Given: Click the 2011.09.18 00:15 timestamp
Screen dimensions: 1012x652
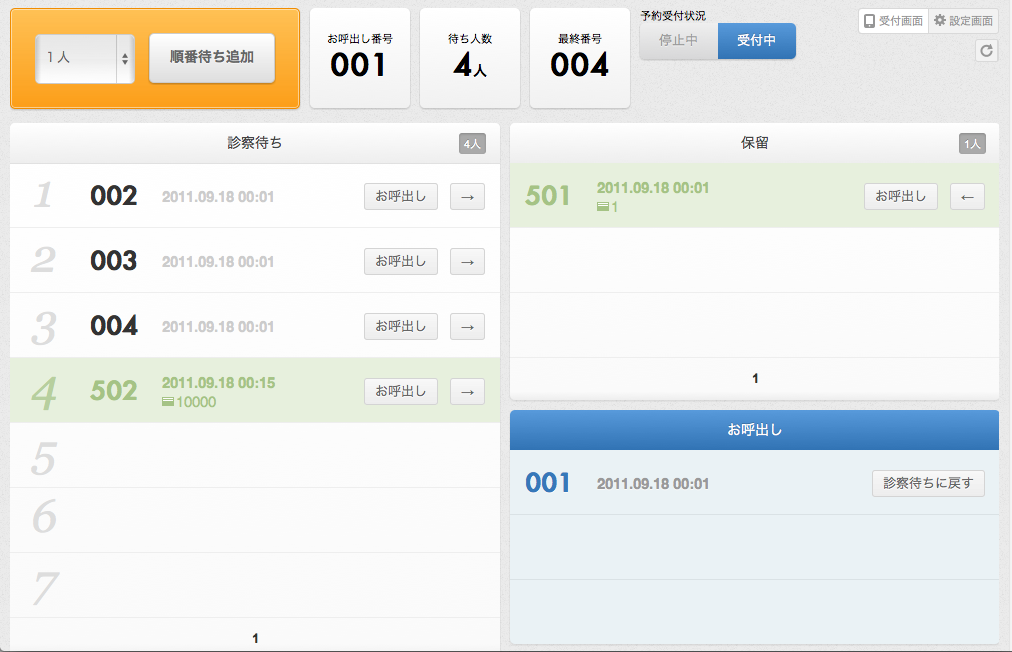Looking at the screenshot, I should click(218, 383).
